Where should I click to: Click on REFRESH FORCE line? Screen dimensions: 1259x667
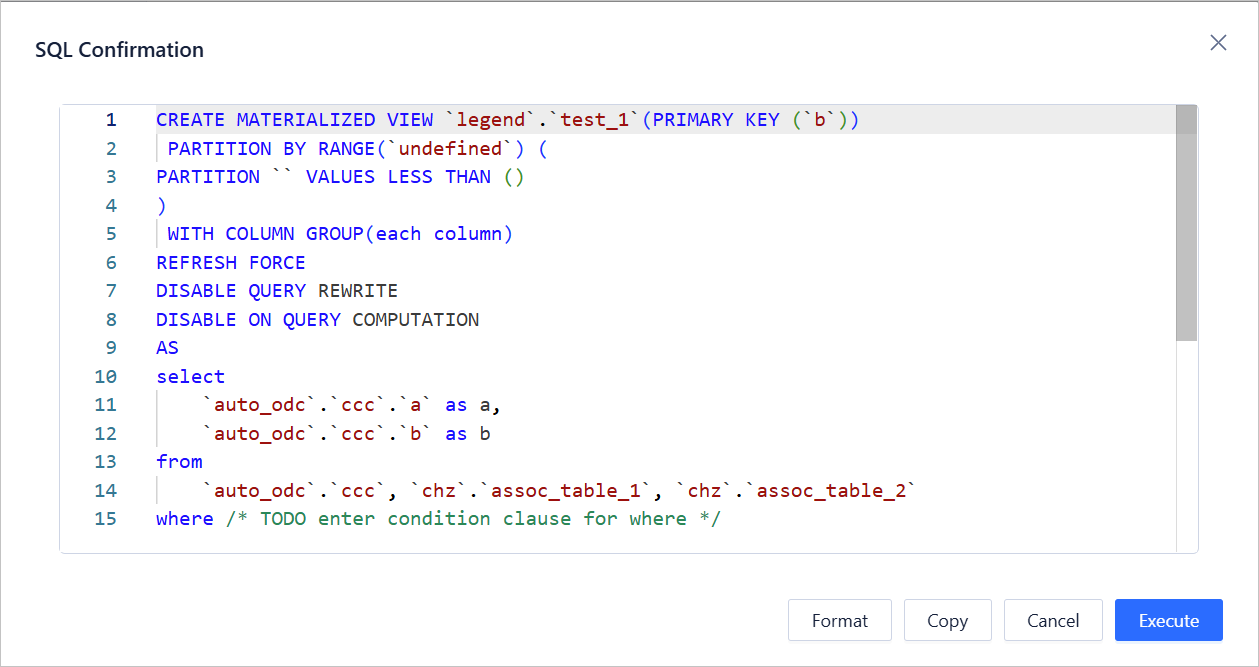click(230, 263)
